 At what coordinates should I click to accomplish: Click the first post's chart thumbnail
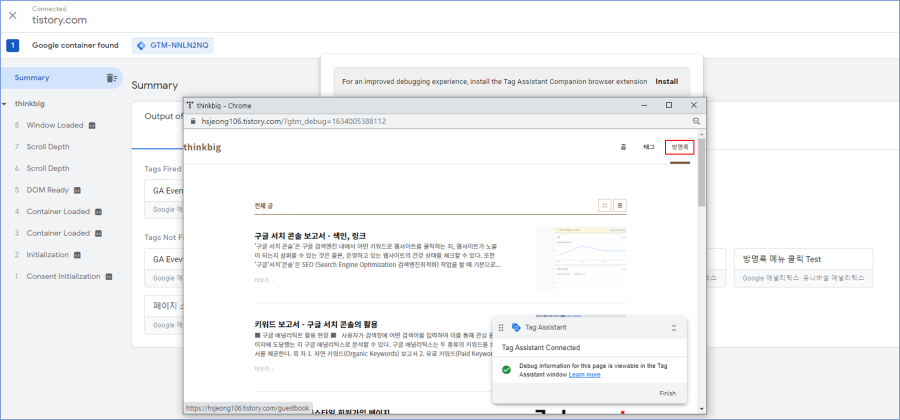(x=581, y=258)
